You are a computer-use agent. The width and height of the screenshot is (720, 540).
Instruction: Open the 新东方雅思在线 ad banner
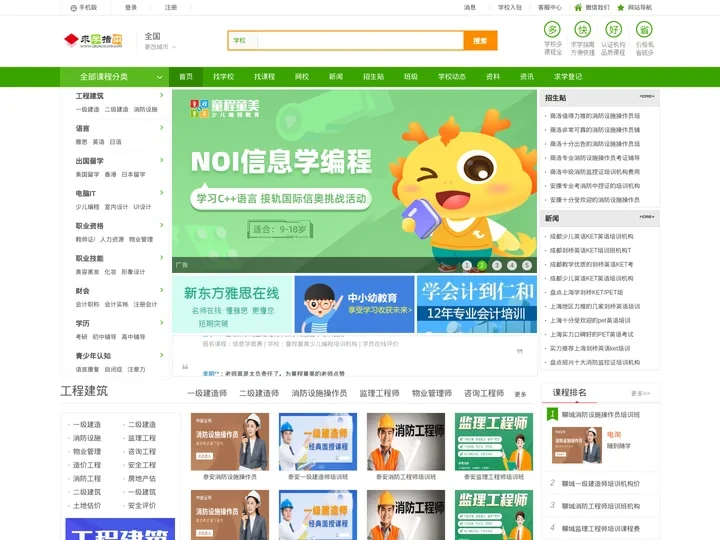[232, 304]
